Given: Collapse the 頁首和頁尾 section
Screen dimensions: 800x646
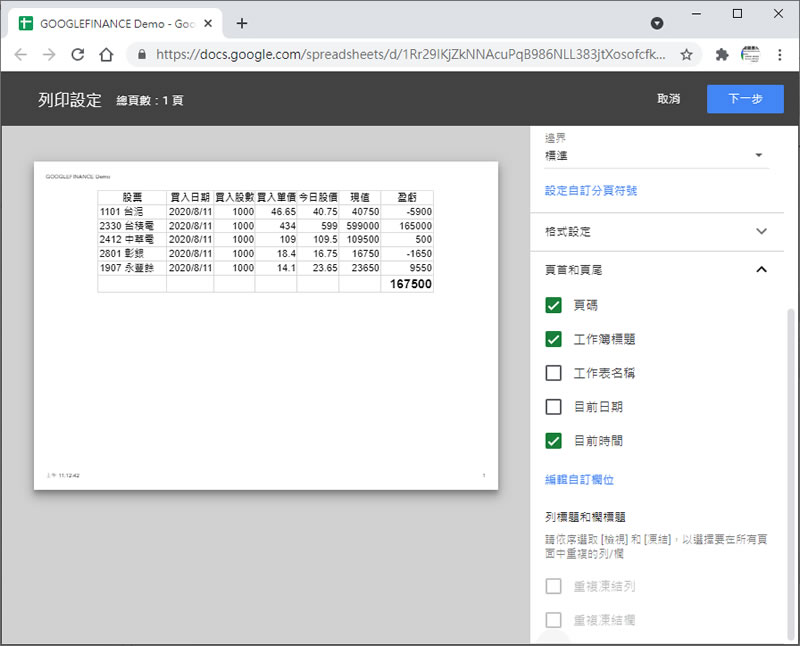Looking at the screenshot, I should click(x=761, y=269).
